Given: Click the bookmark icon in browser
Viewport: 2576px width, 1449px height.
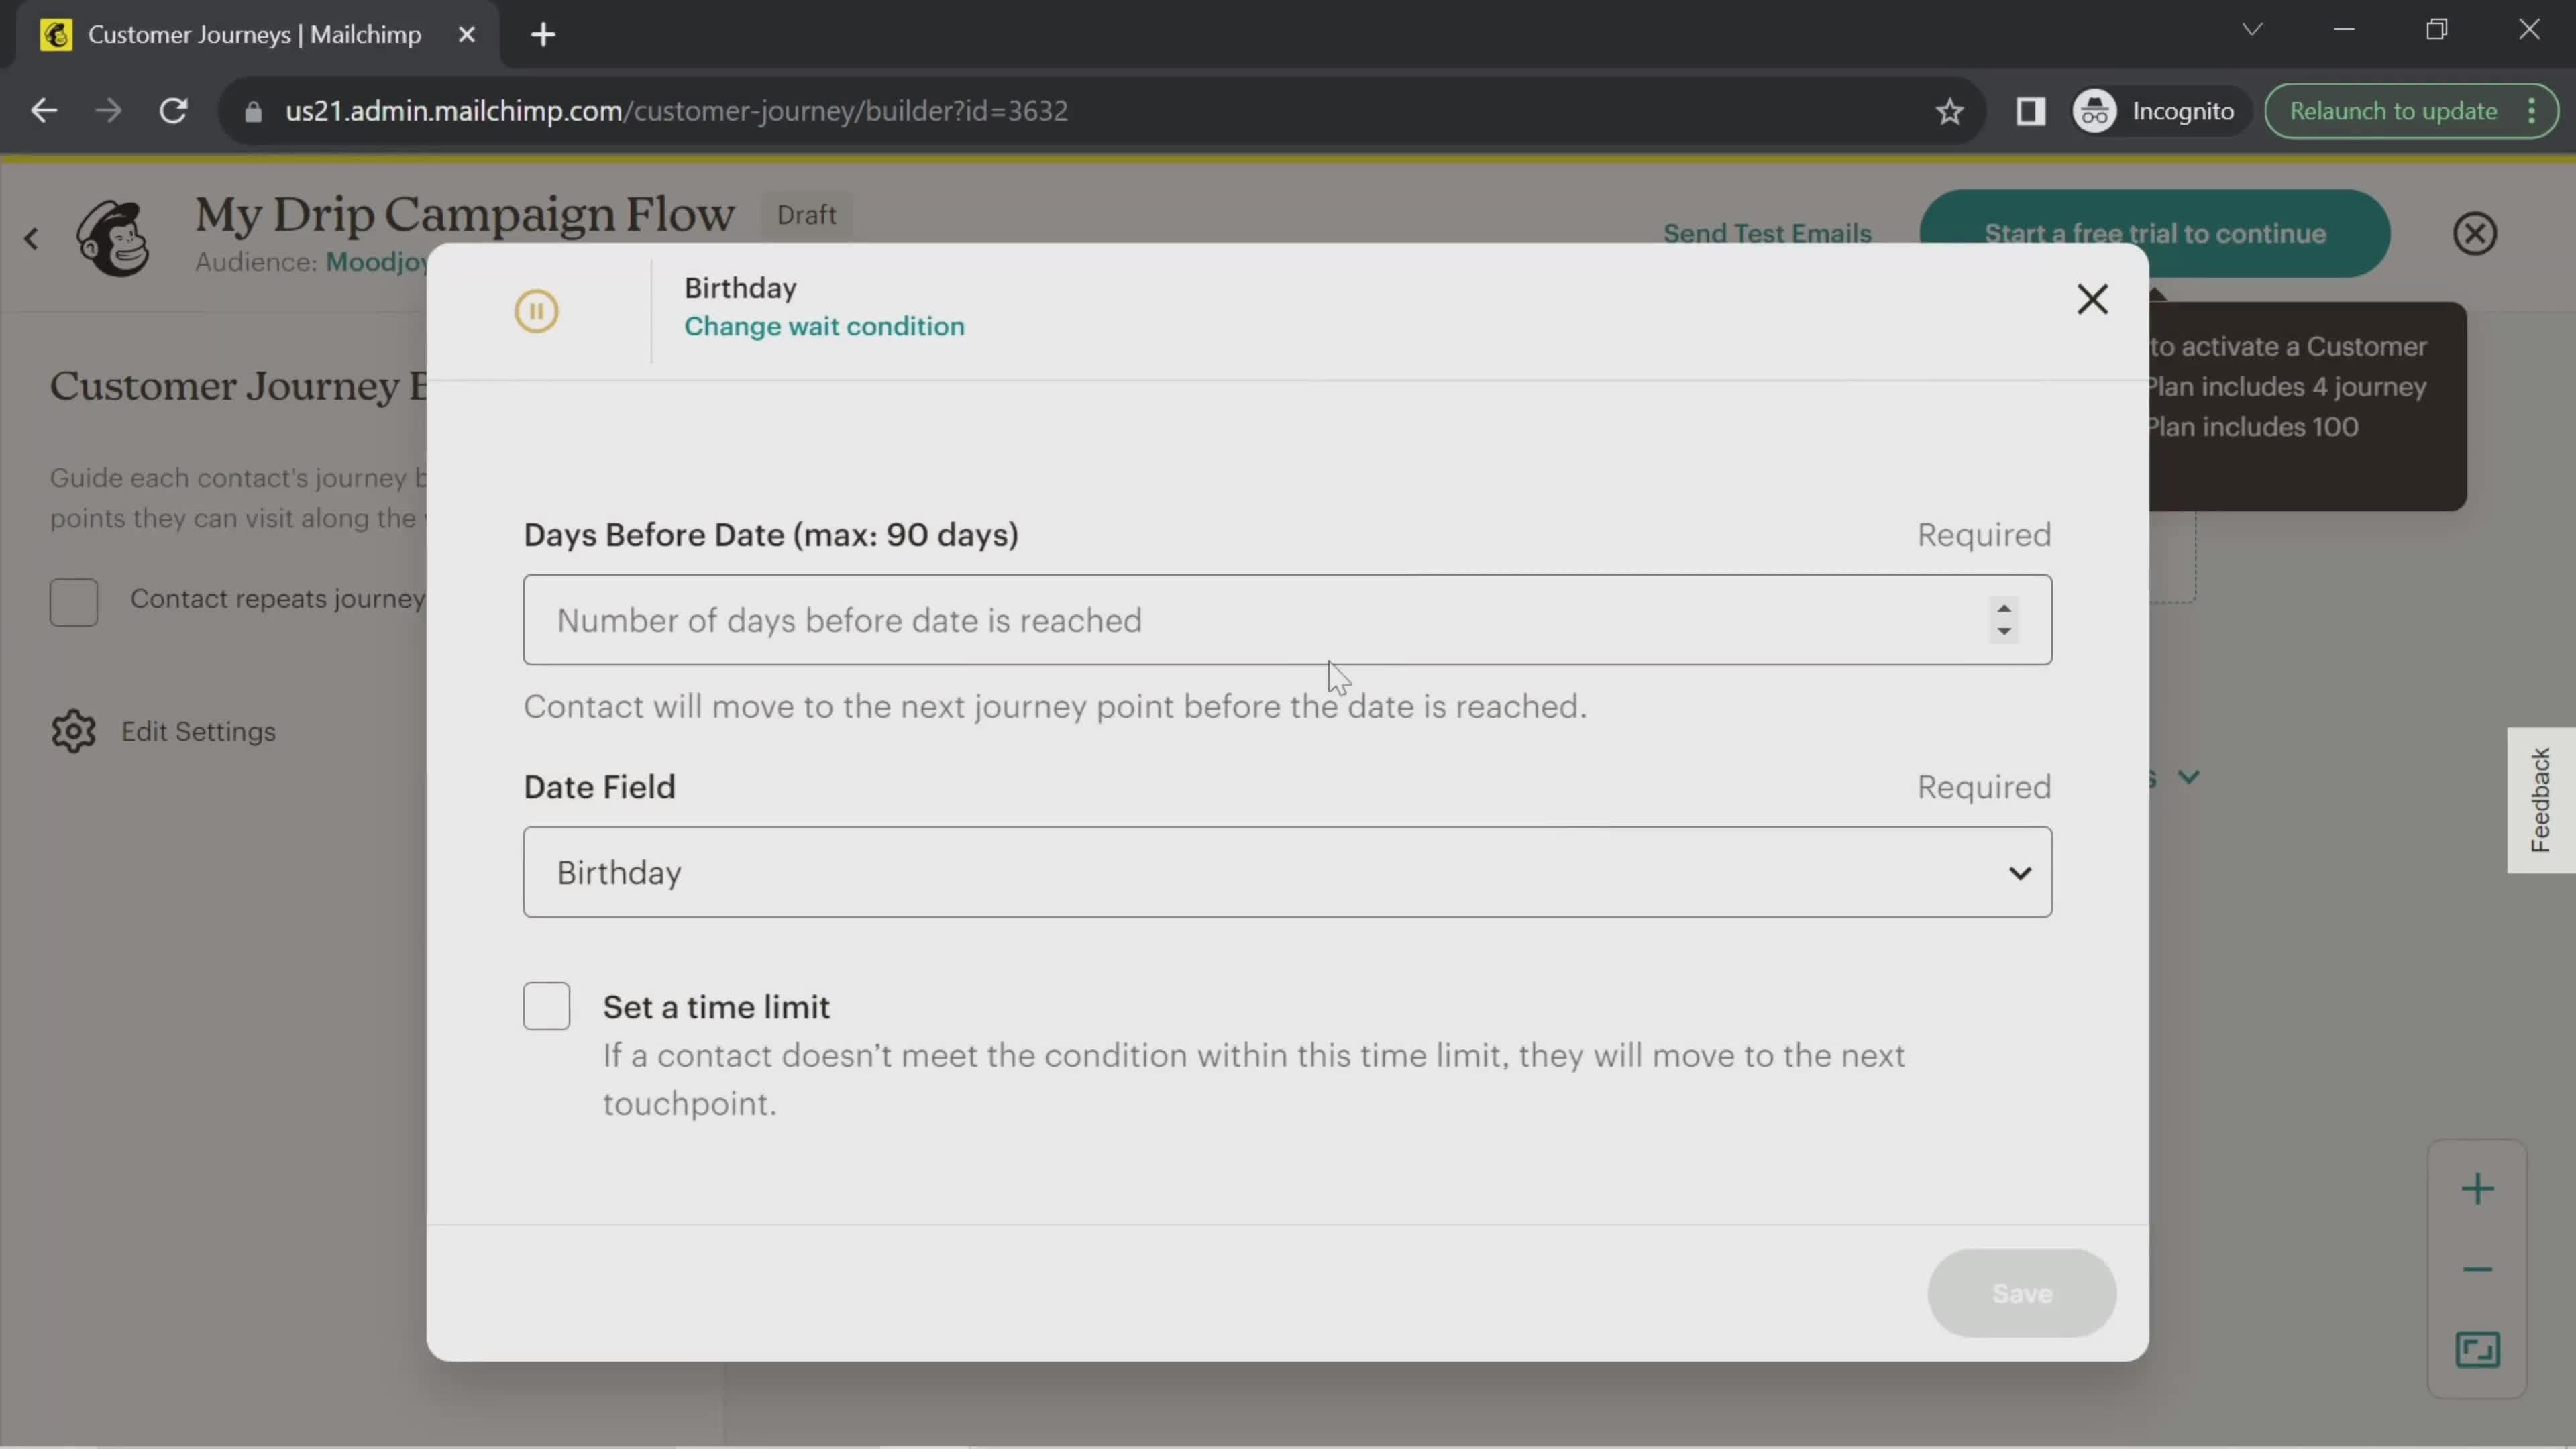Looking at the screenshot, I should coord(1949,110).
